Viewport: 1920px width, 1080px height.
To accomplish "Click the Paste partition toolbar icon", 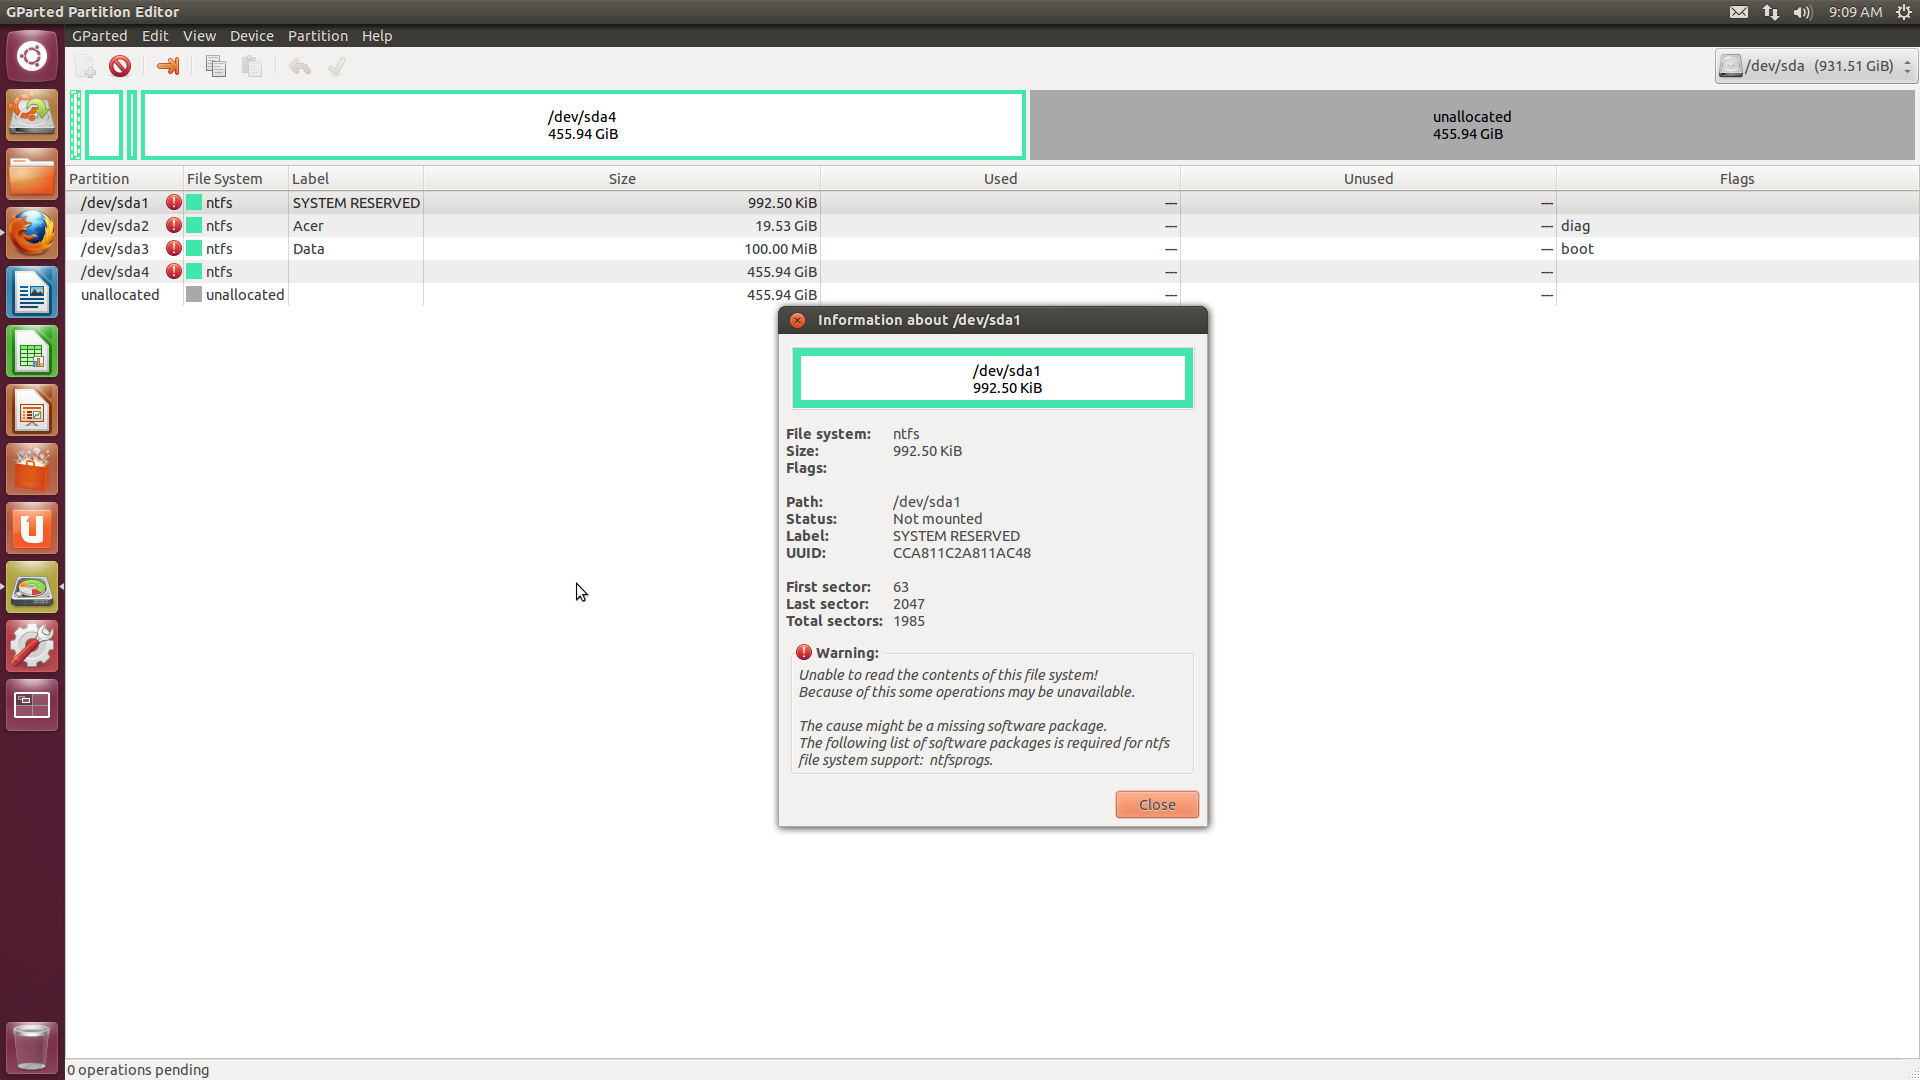I will [252, 67].
